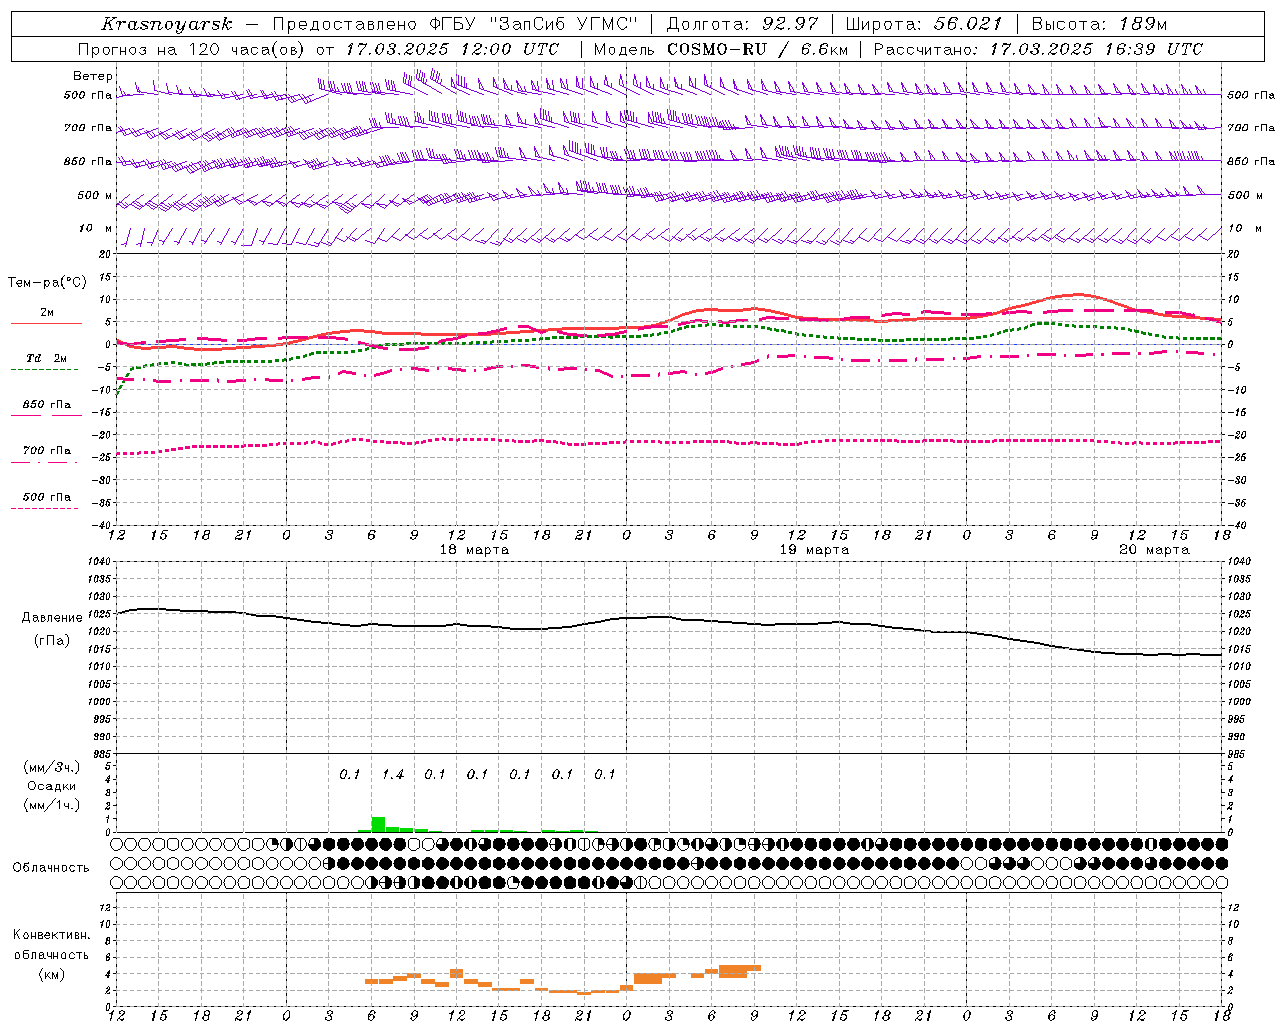Click the left 500 м wind level label

coord(95,195)
